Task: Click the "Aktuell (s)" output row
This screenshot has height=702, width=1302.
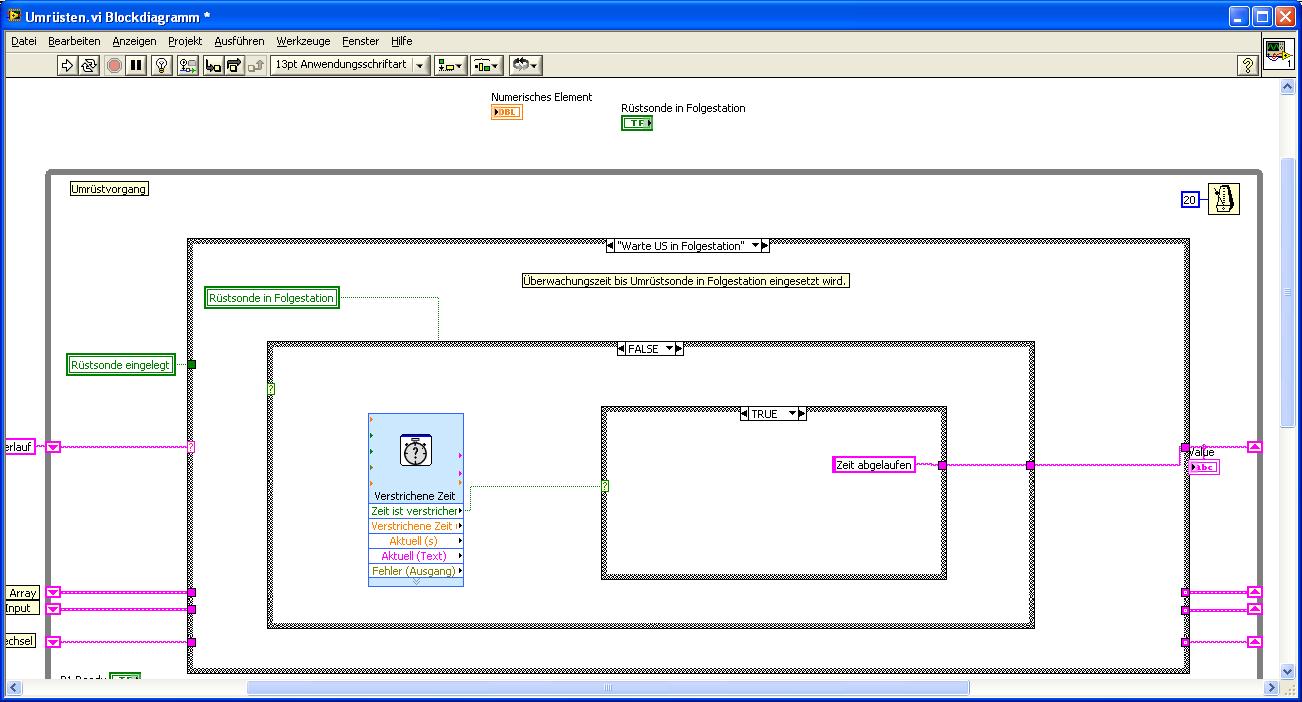Action: click(x=416, y=541)
